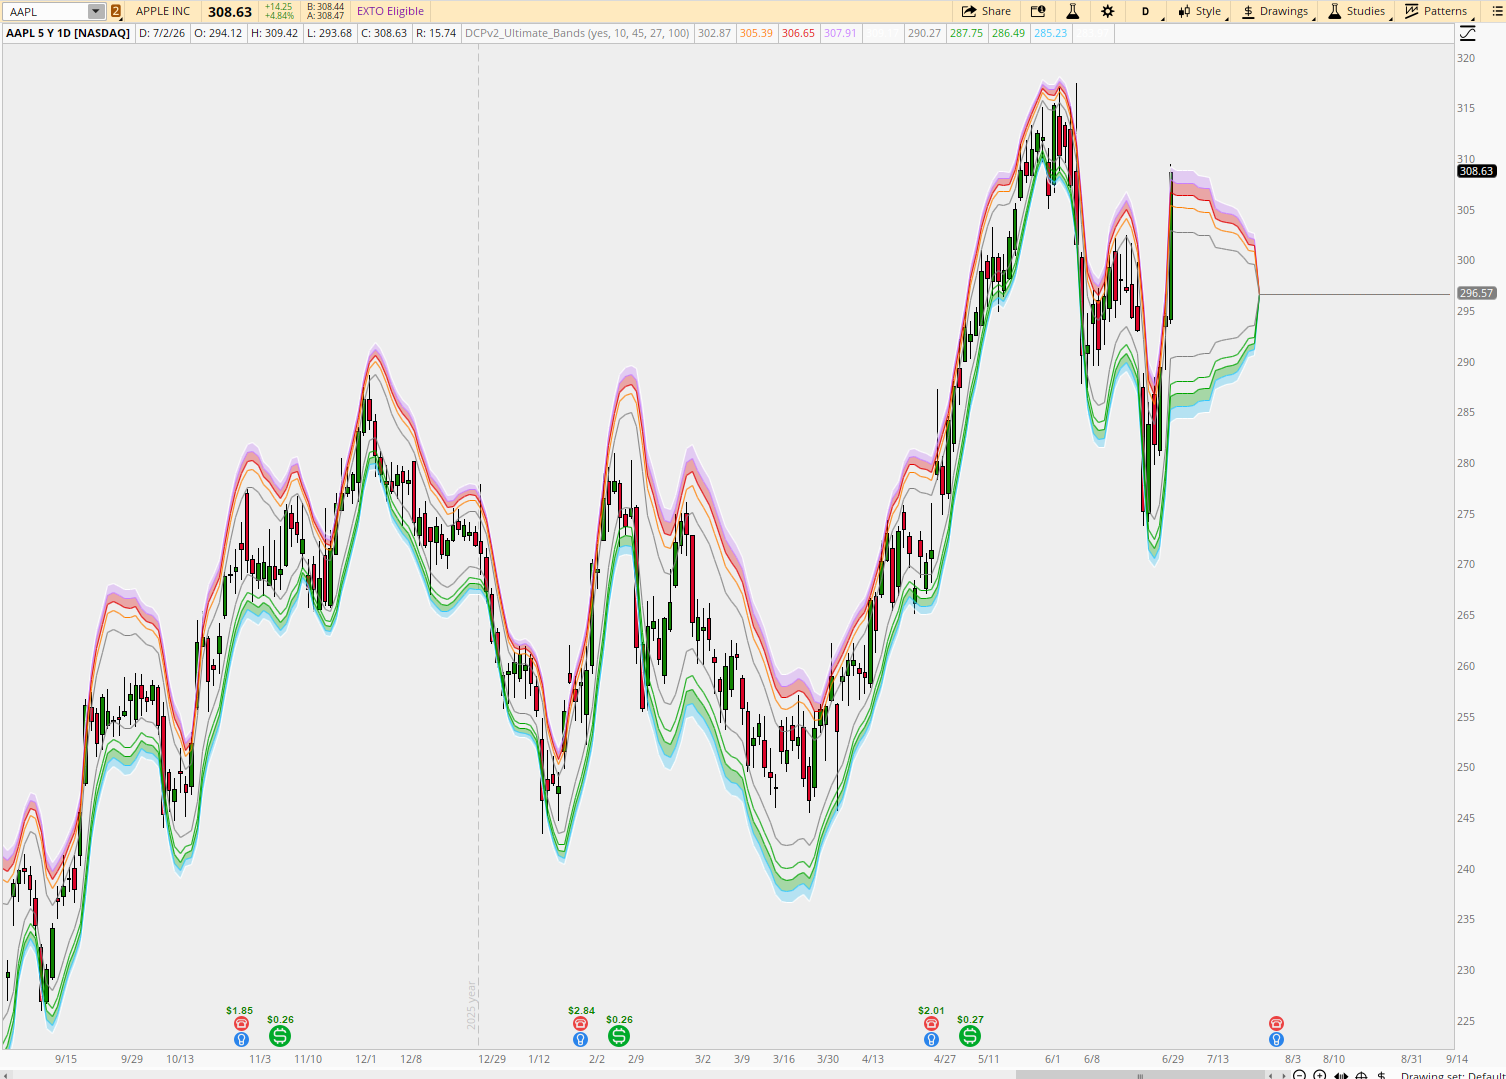Click the APPLE INC company name
This screenshot has width=1506, height=1079.
pyautogui.click(x=163, y=11)
